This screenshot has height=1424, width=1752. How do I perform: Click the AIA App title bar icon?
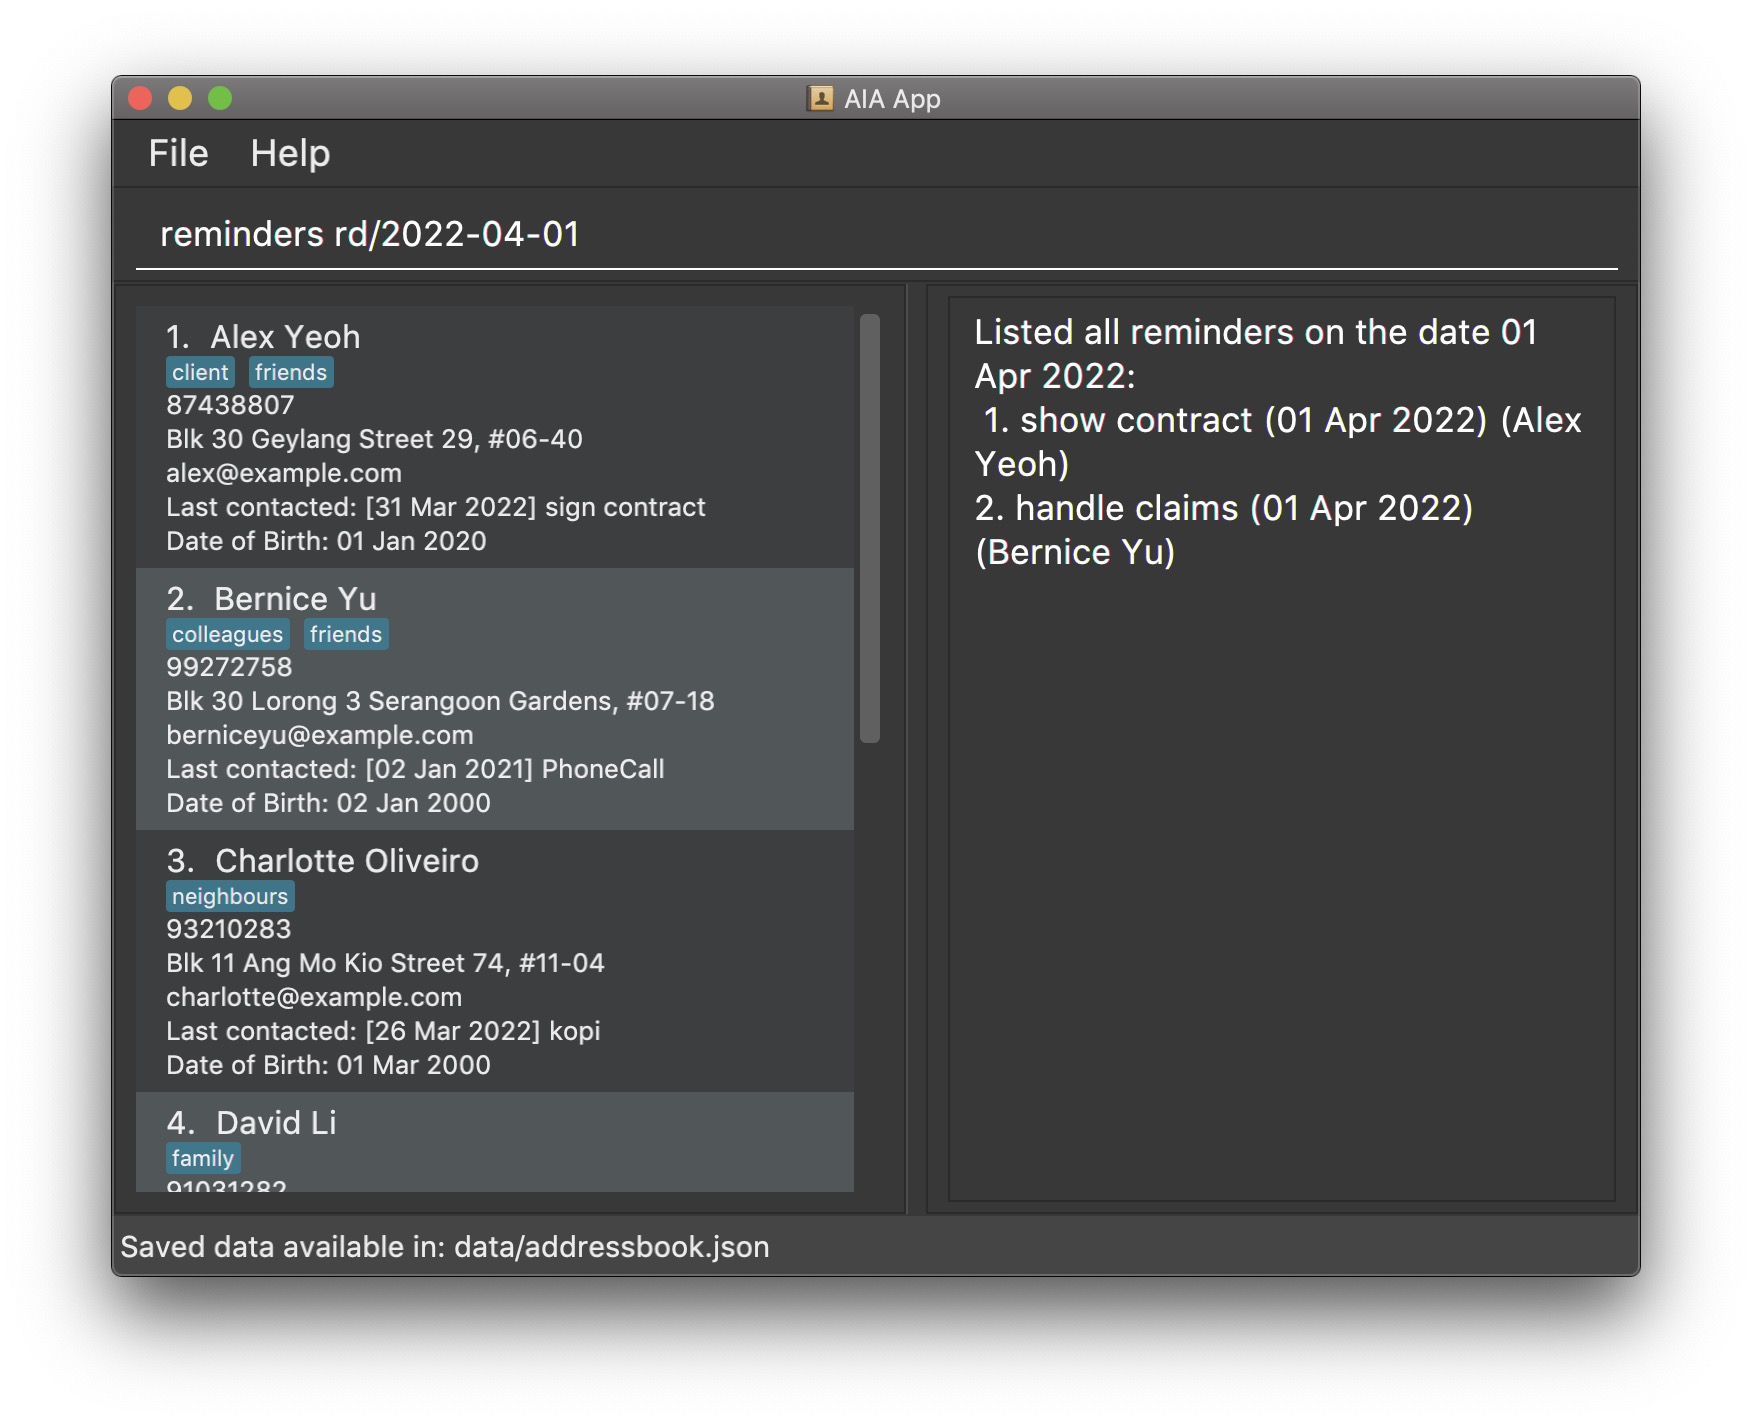[820, 98]
